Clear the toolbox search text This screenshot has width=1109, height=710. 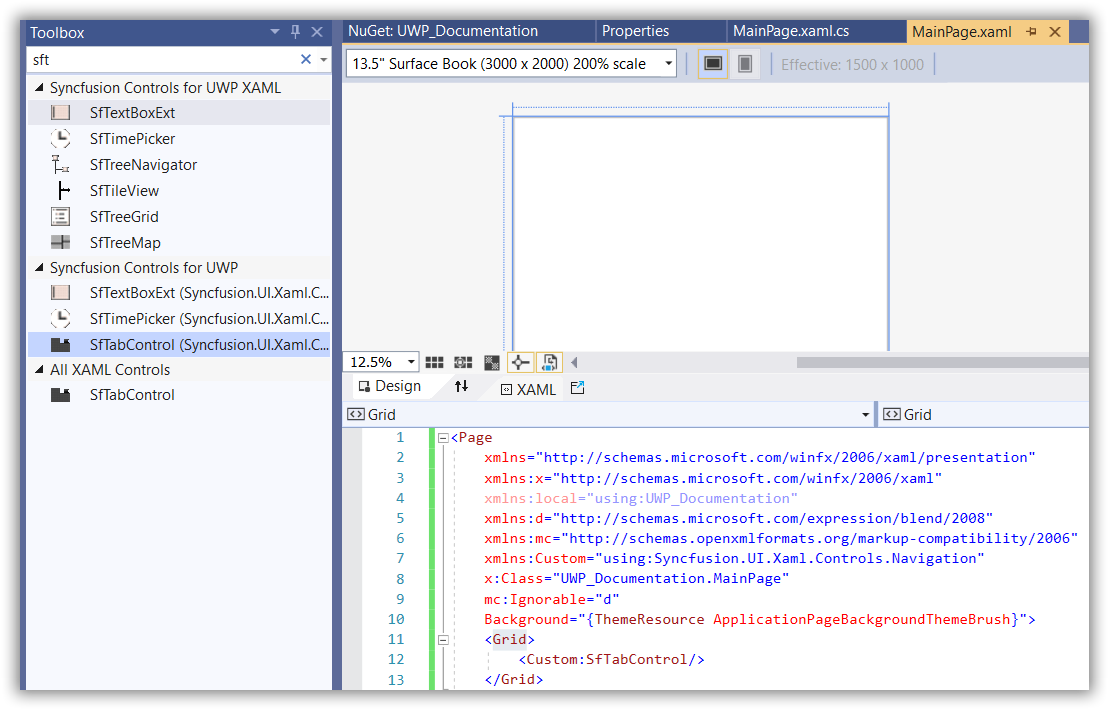click(306, 59)
